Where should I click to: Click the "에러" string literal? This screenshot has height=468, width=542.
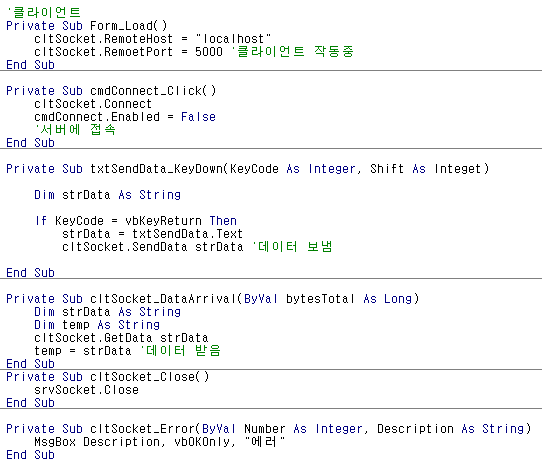(265, 441)
